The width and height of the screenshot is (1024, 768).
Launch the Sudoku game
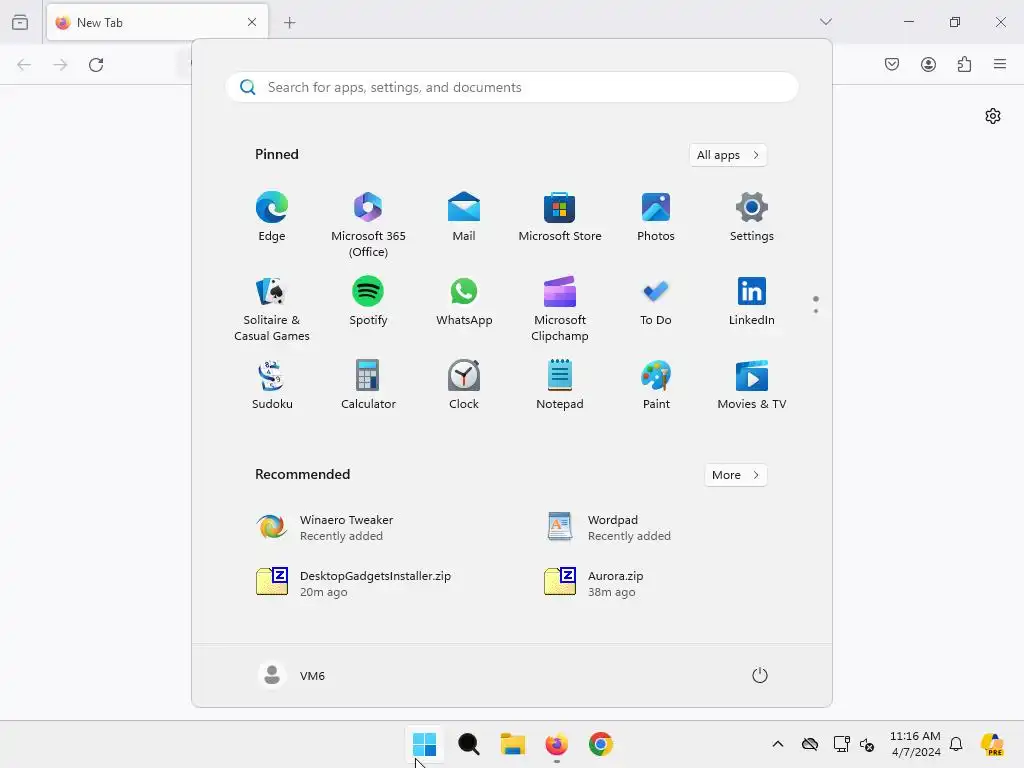click(x=272, y=385)
